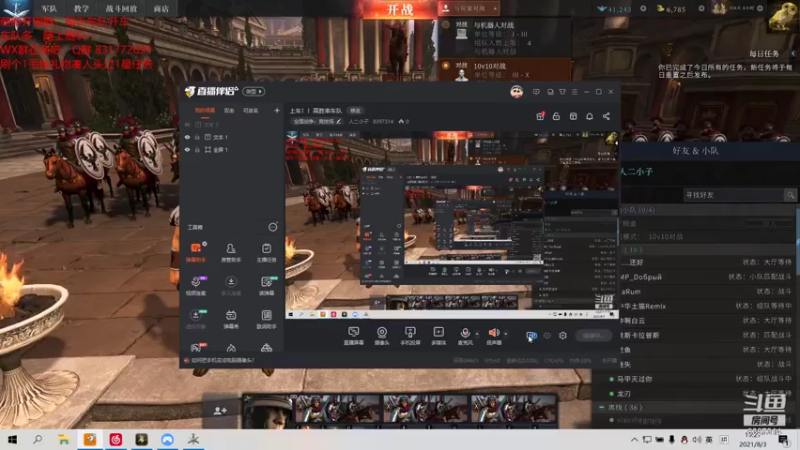800x450 pixels.
Task: Click the 寻找好友 friend search field
Action: [x=733, y=195]
